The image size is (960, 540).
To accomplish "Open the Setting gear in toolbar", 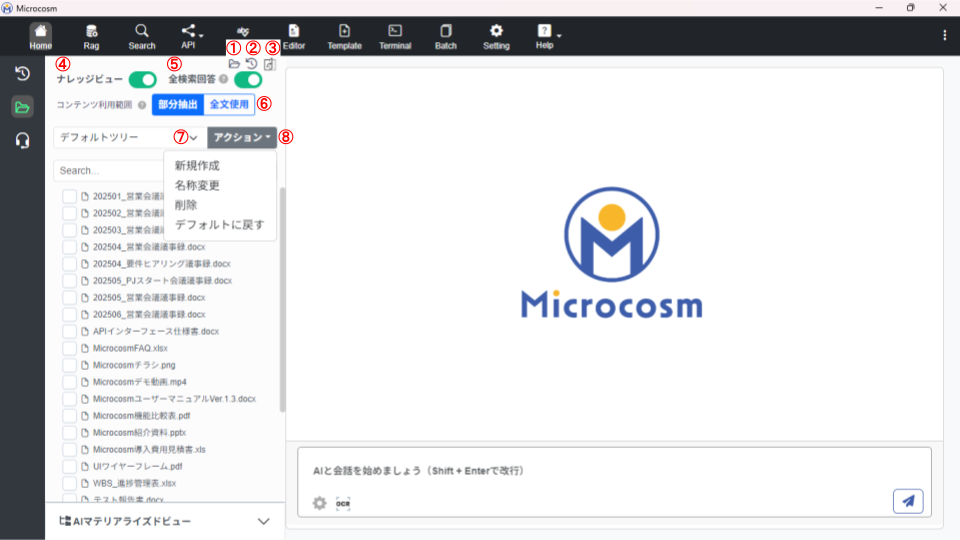I will (496, 37).
